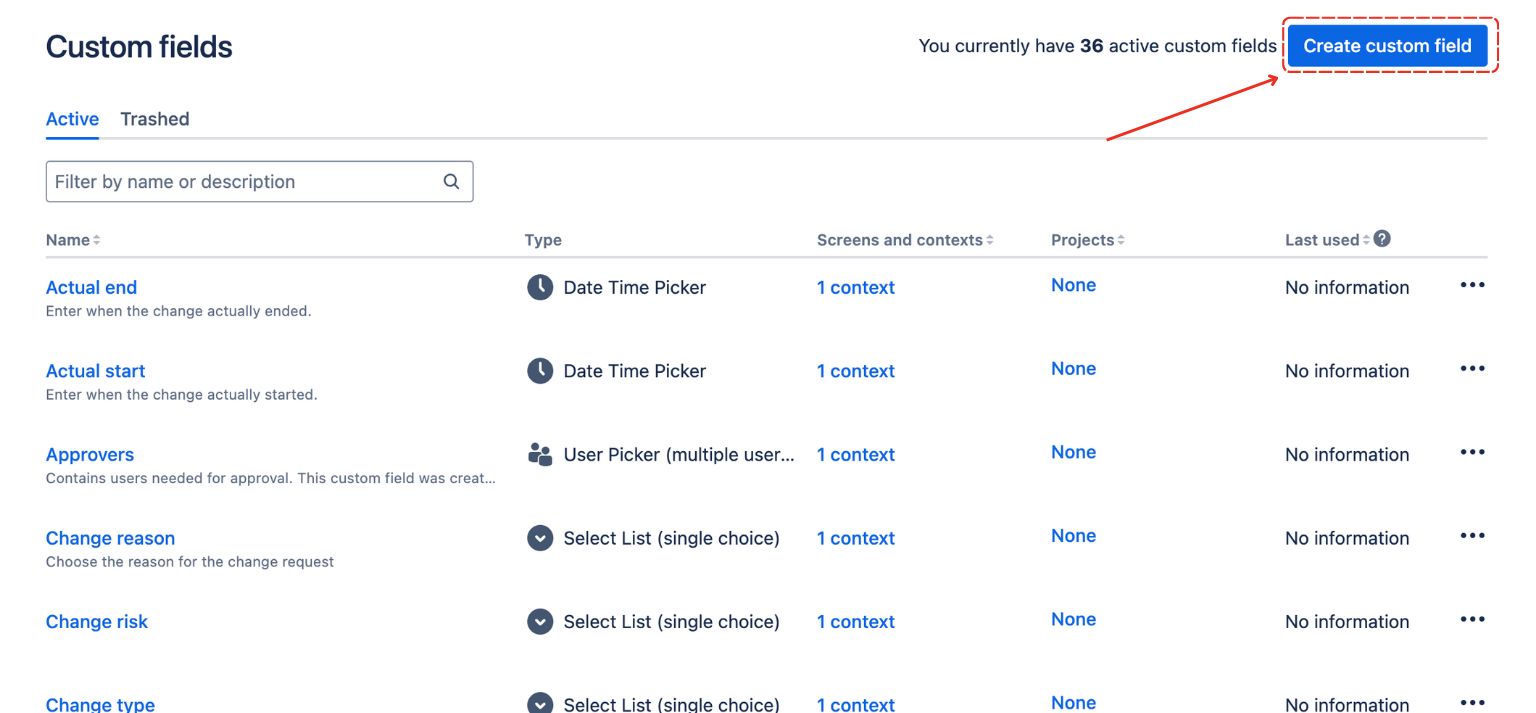Click None under Projects for Actual end
The image size is (1536, 713).
pyautogui.click(x=1072, y=285)
